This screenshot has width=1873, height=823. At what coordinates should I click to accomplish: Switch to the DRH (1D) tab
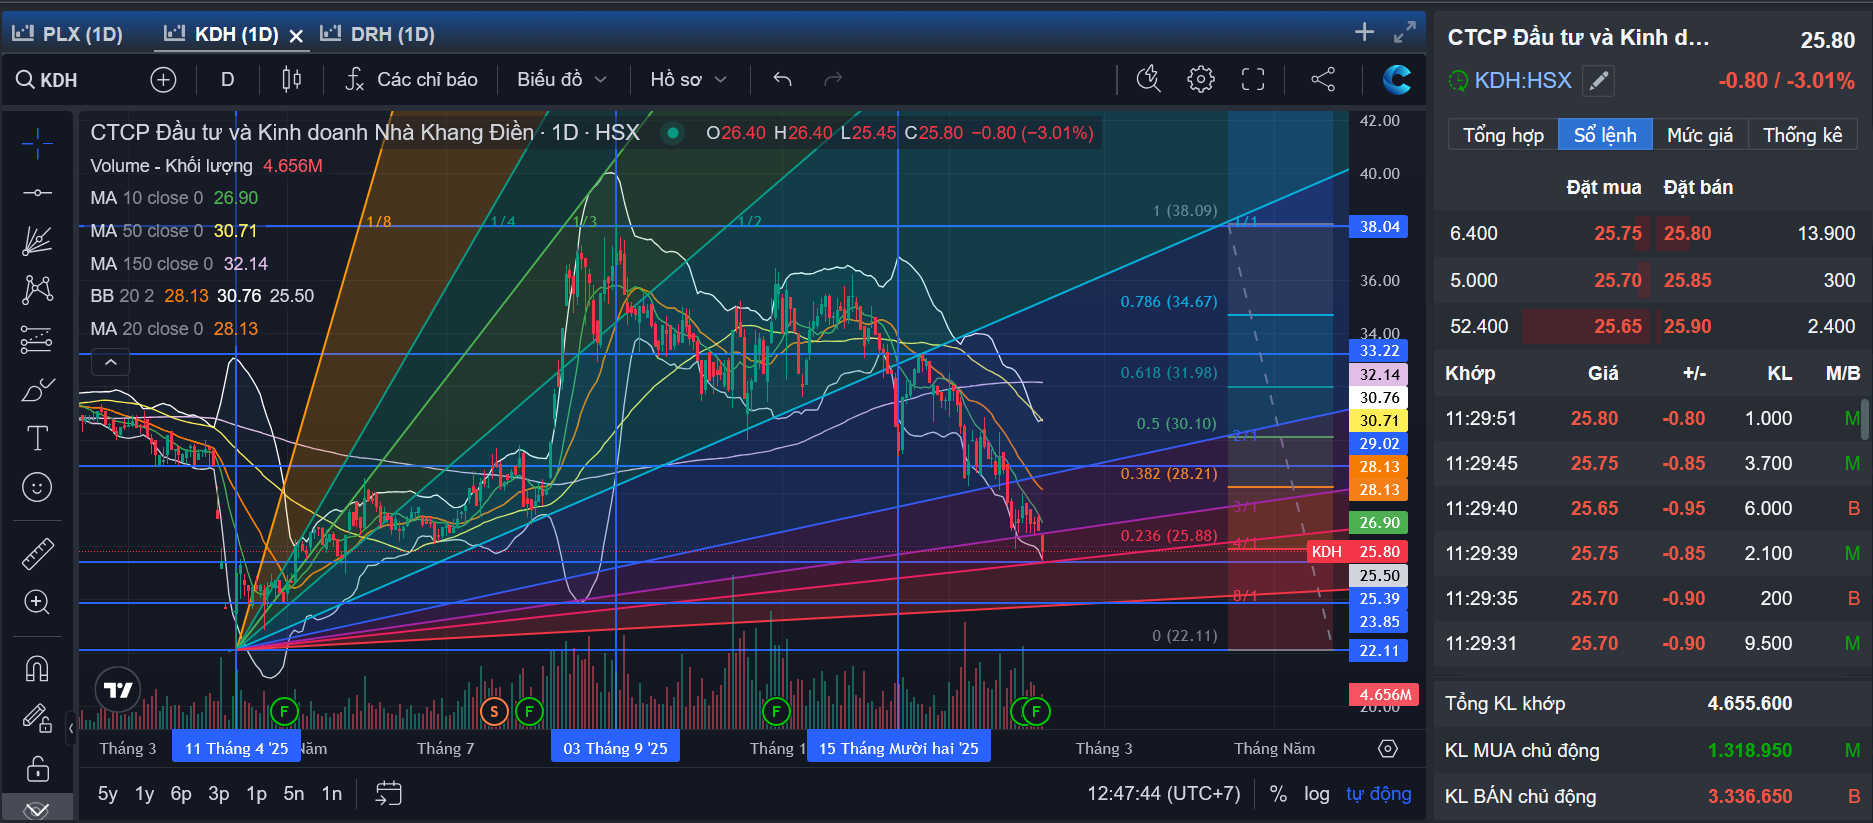[378, 34]
